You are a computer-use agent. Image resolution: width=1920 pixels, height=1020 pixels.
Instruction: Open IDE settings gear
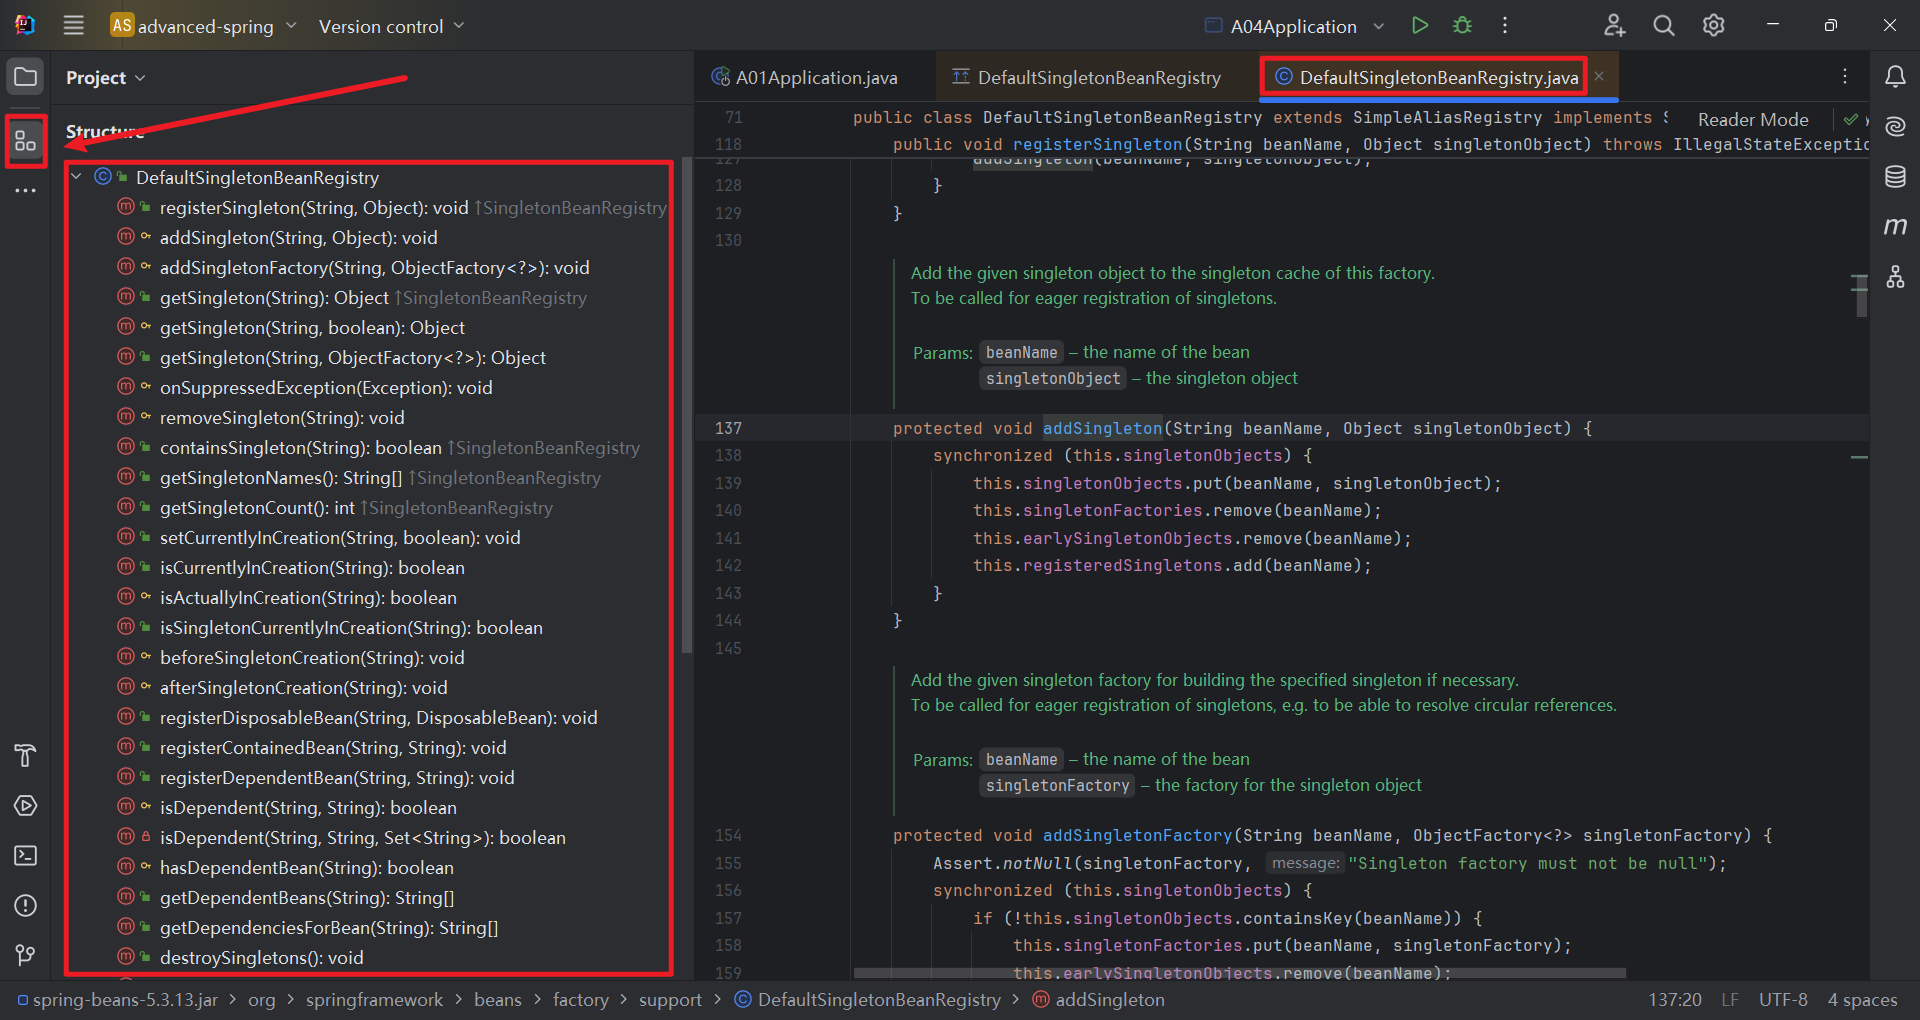pos(1714,26)
